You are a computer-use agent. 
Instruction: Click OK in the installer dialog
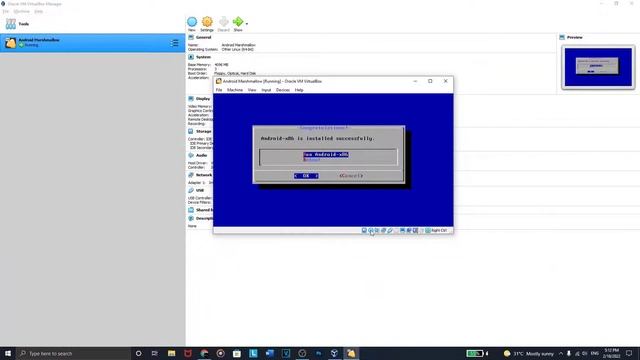pos(306,176)
